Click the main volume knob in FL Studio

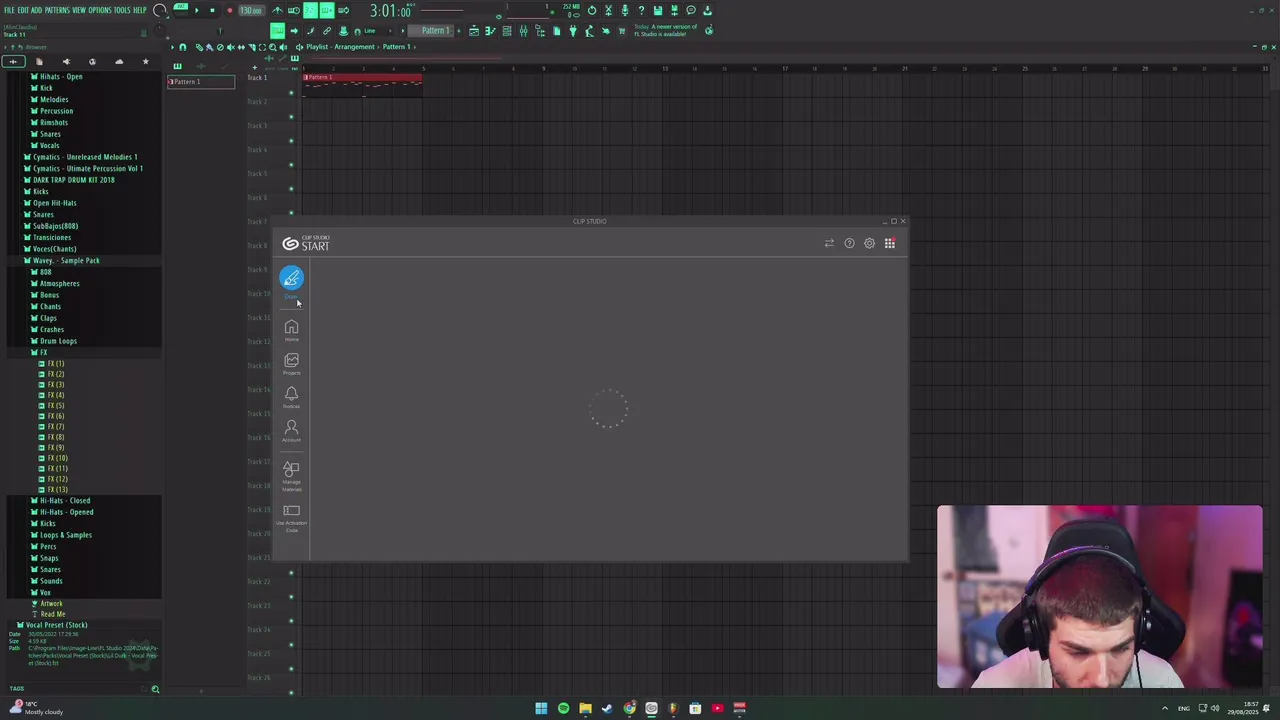[x=160, y=11]
